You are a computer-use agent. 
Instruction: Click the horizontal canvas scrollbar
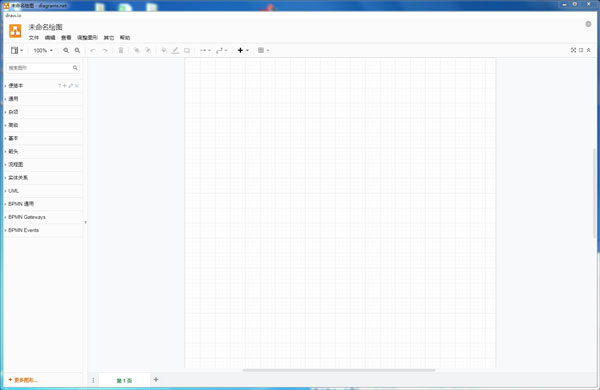tap(339, 370)
